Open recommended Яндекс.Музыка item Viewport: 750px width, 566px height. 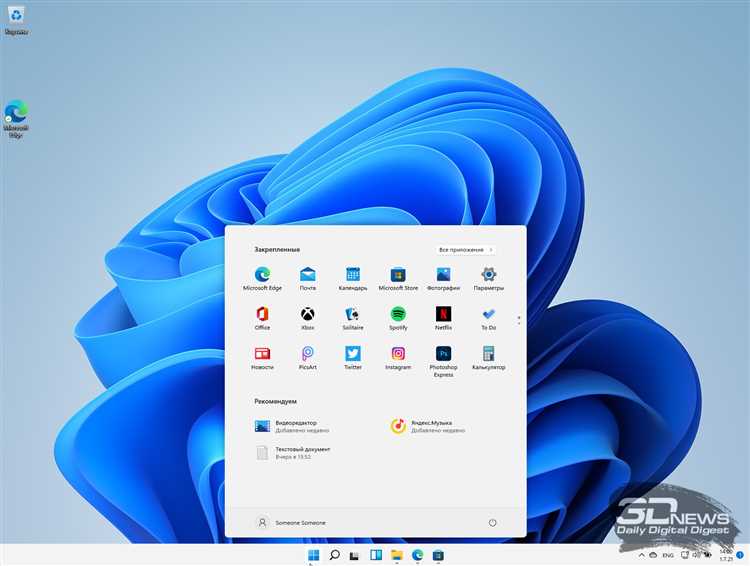[428, 426]
